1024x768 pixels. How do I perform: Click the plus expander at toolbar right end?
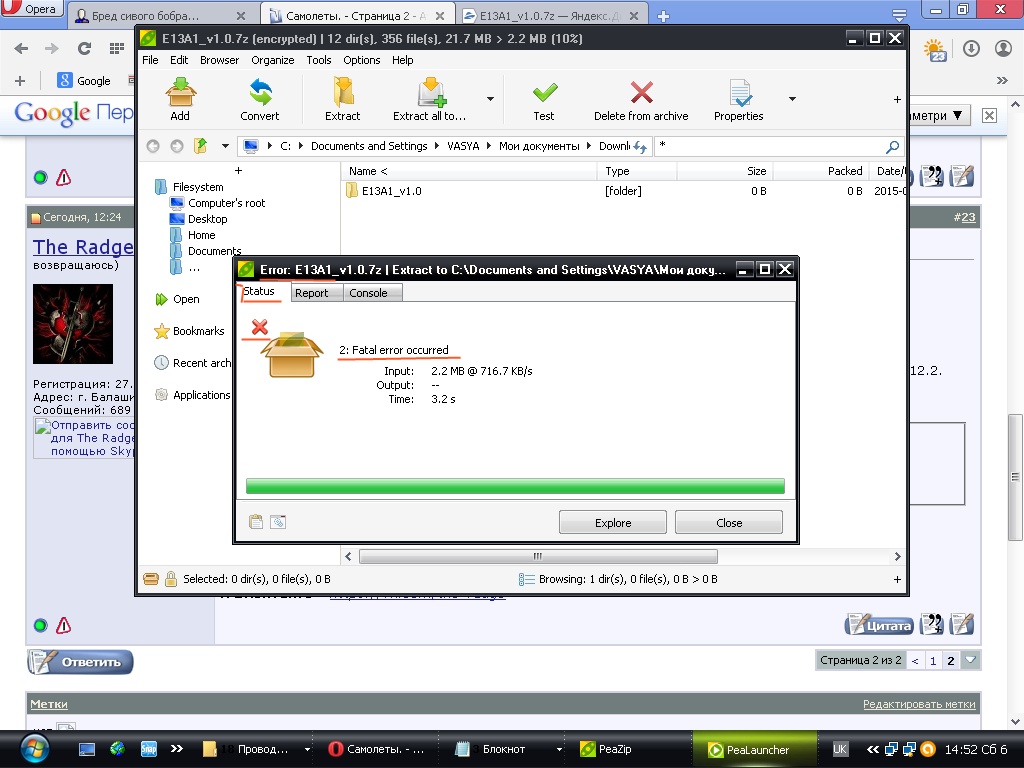pos(897,99)
